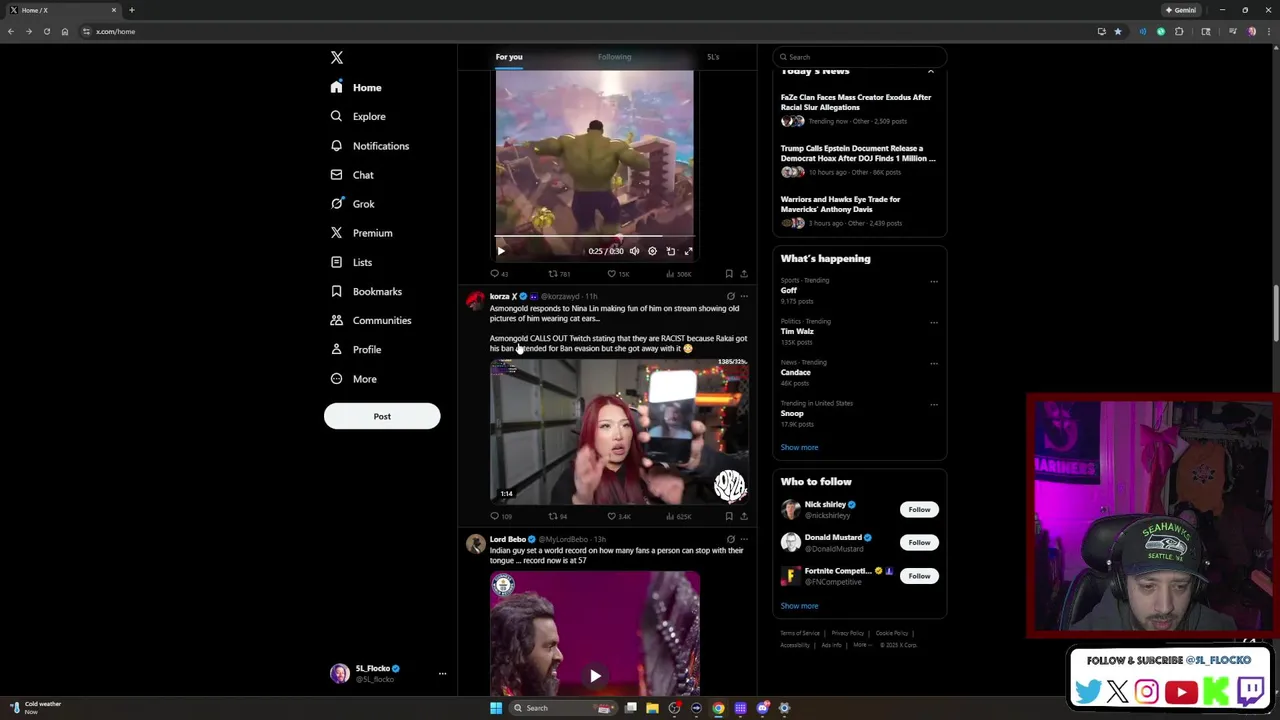
Task: Click the white Post button
Action: pos(382,416)
